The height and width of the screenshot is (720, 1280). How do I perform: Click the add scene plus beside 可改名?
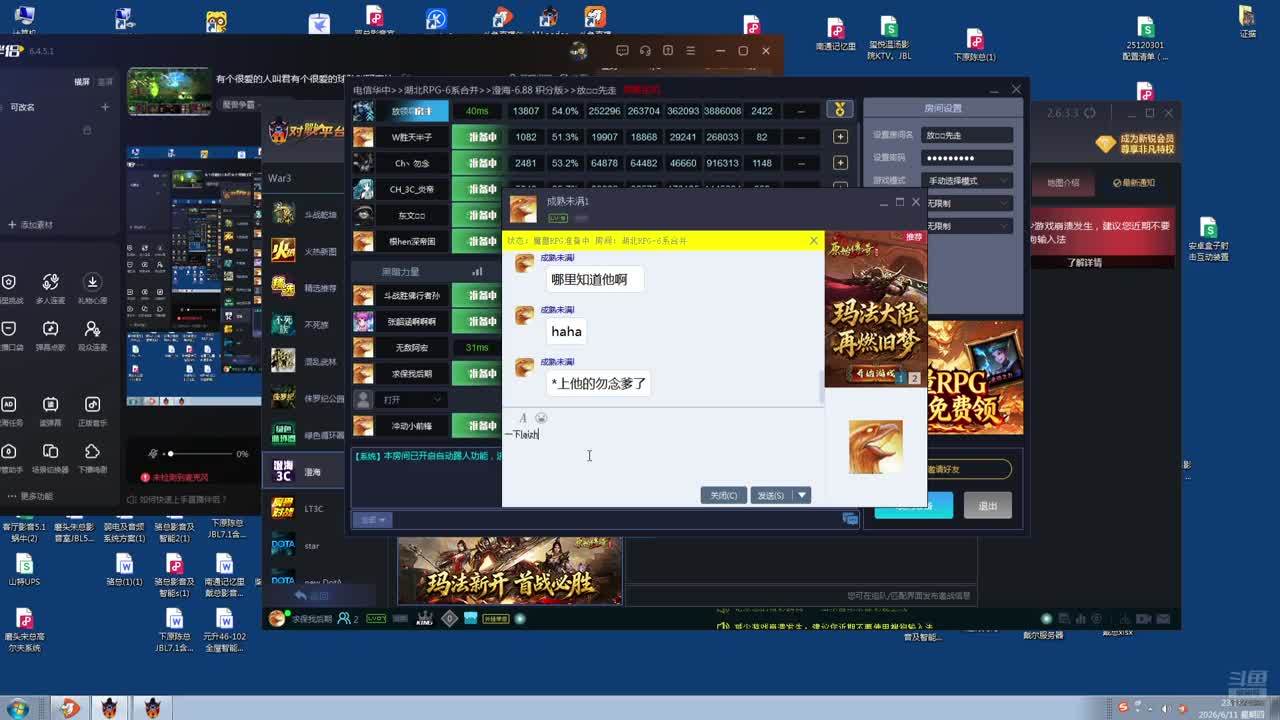click(105, 107)
